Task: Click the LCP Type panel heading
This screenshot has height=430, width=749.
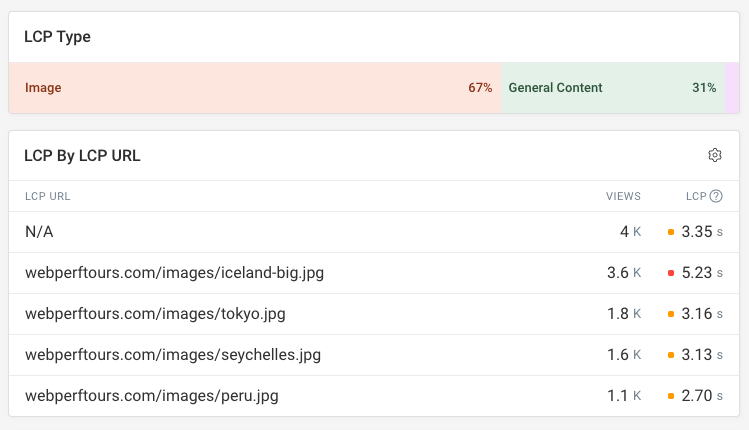Action: [58, 37]
